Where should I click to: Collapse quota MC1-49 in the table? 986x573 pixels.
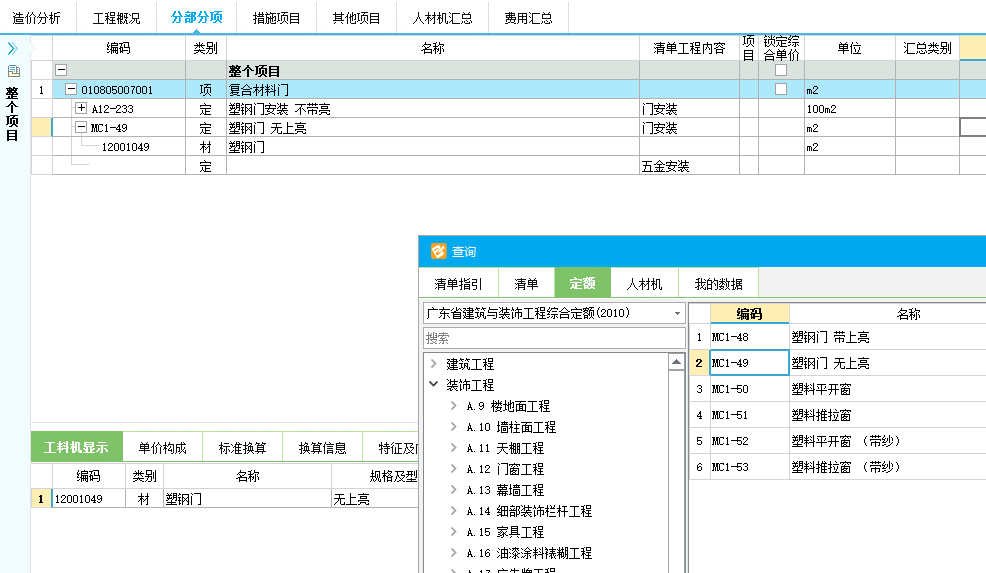pos(80,127)
